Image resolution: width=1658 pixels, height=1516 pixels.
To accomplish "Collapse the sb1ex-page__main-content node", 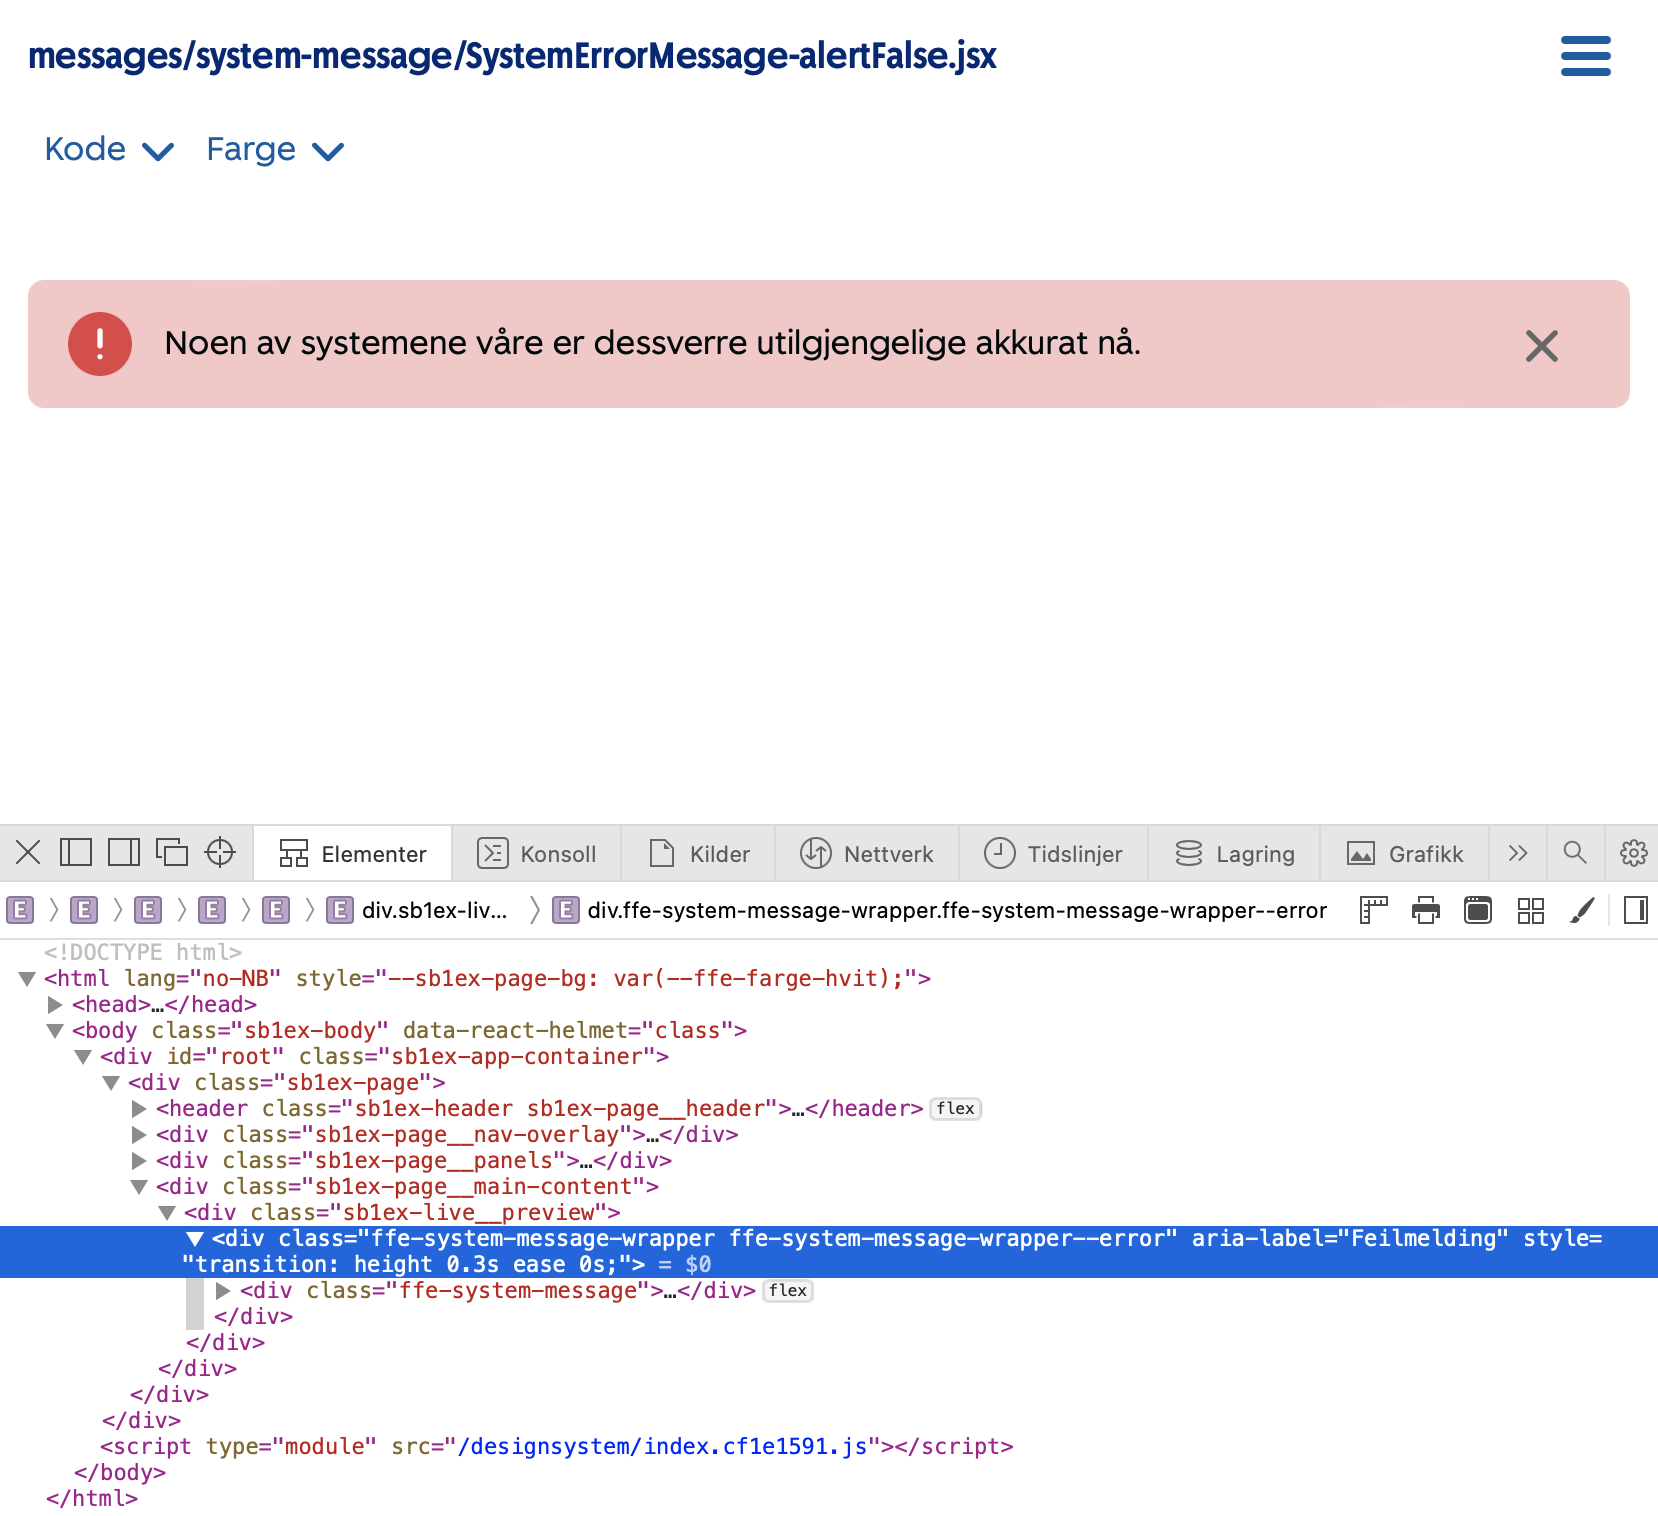I will pyautogui.click(x=139, y=1186).
